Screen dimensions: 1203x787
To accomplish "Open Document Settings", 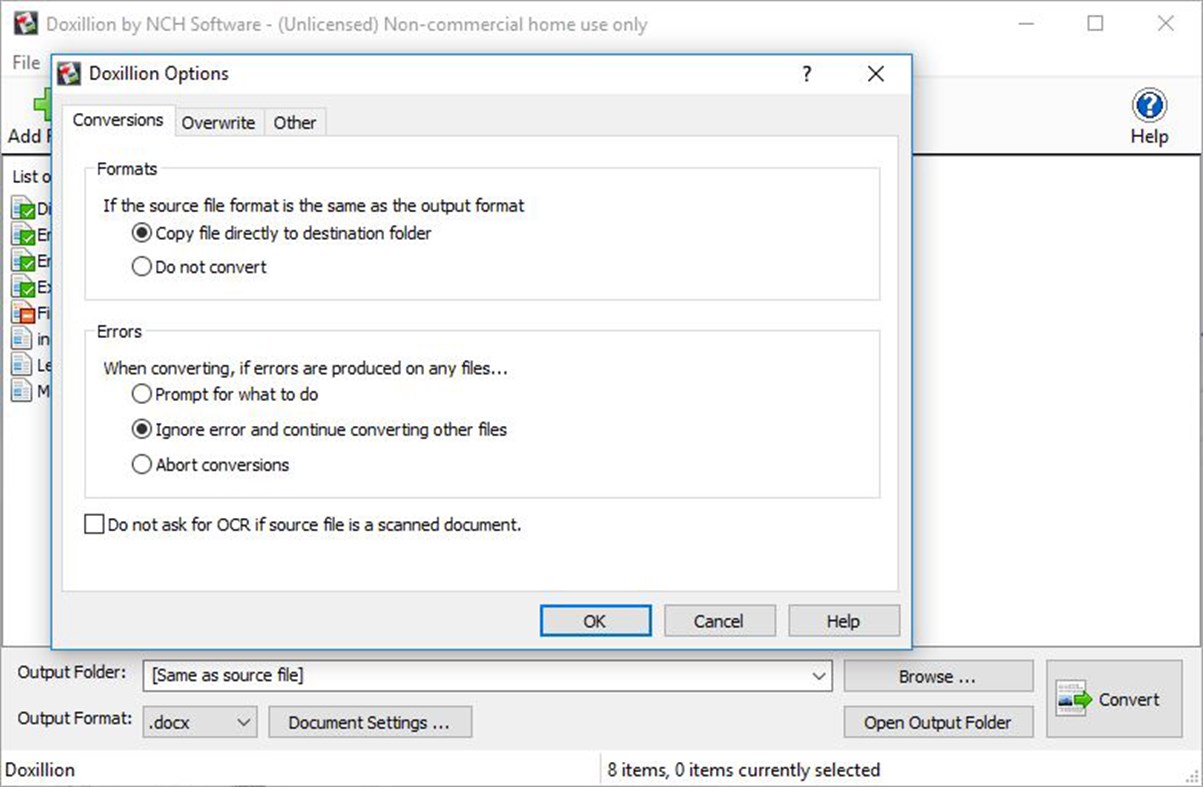I will (x=370, y=722).
